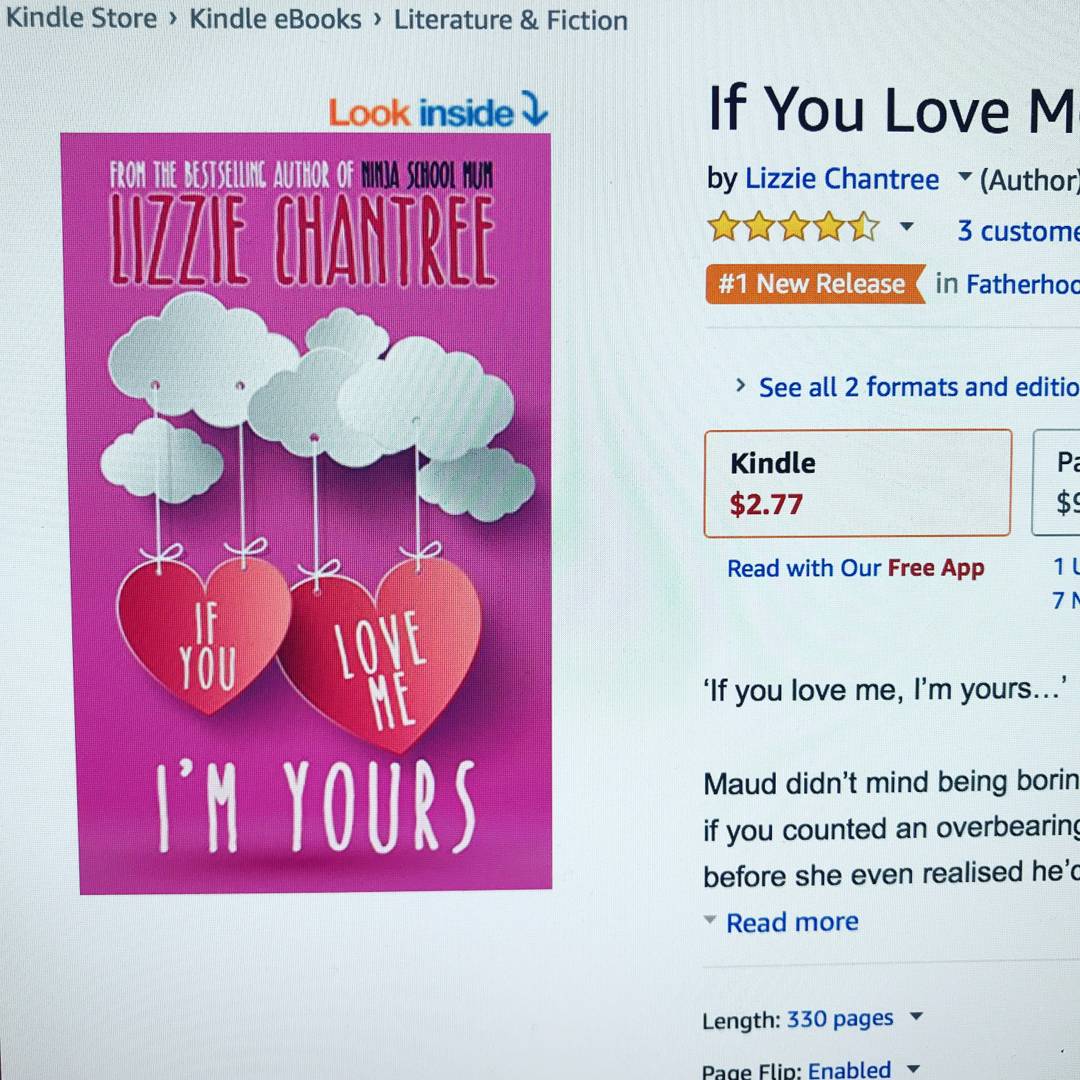The height and width of the screenshot is (1080, 1080).
Task: Expand star rating breakdown arrow
Action: [x=907, y=227]
